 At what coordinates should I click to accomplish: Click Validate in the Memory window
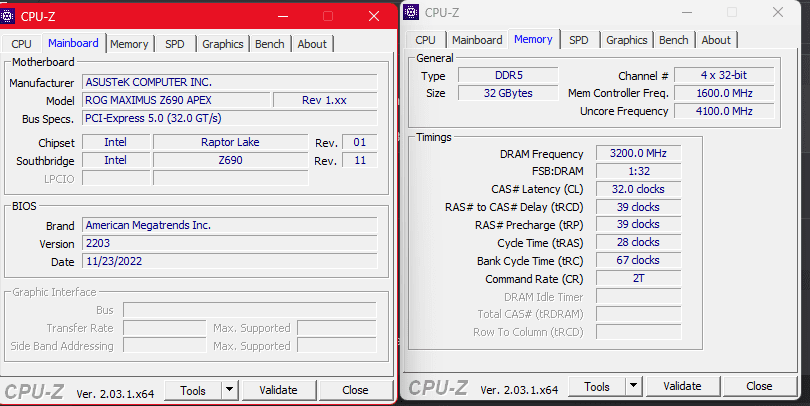click(682, 386)
